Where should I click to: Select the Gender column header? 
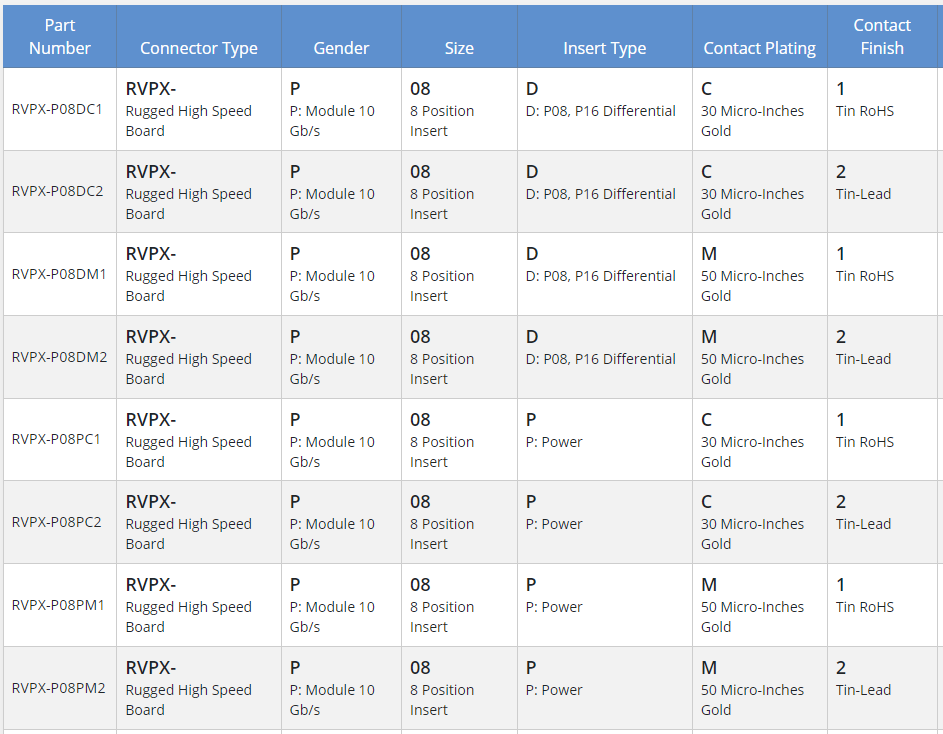coord(341,48)
